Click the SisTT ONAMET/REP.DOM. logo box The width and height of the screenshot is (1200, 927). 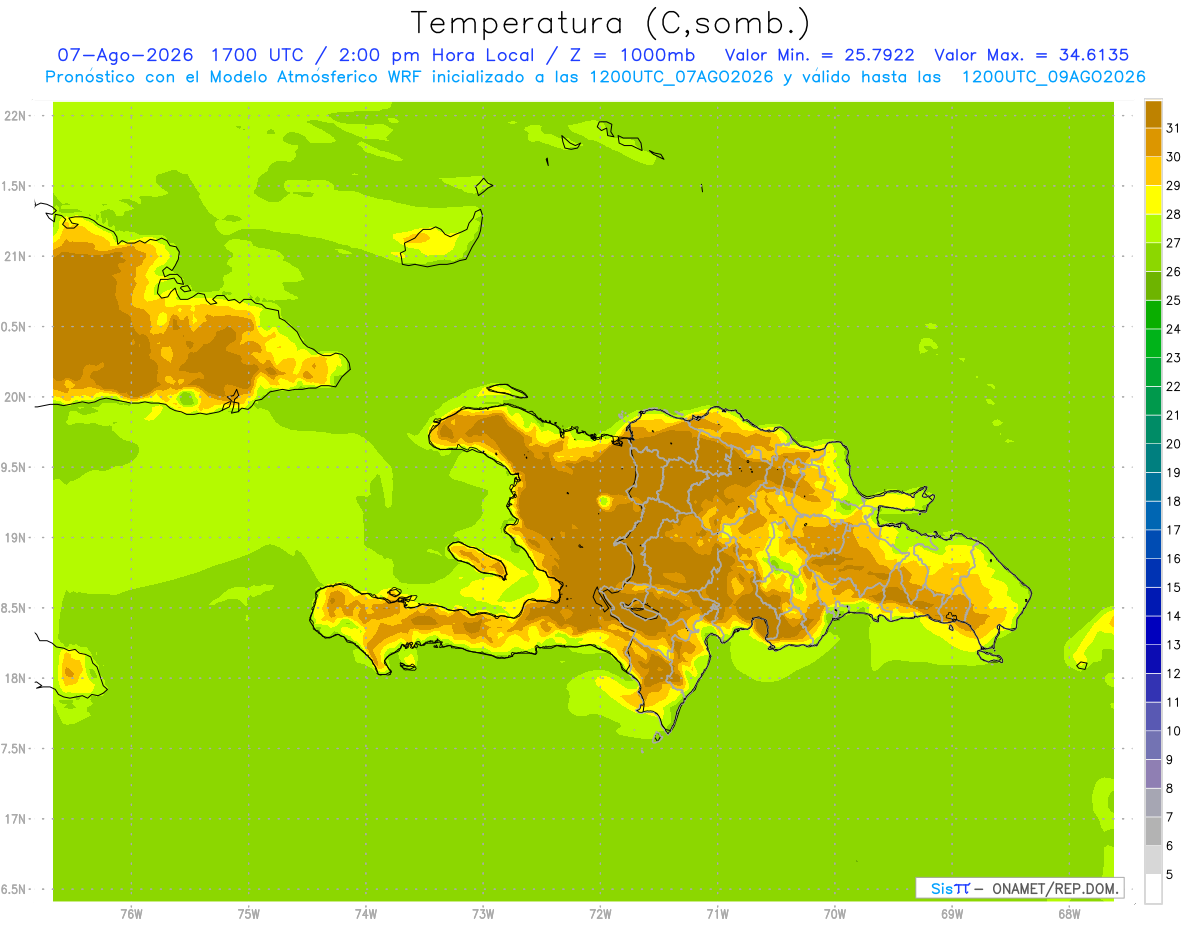[1020, 888]
